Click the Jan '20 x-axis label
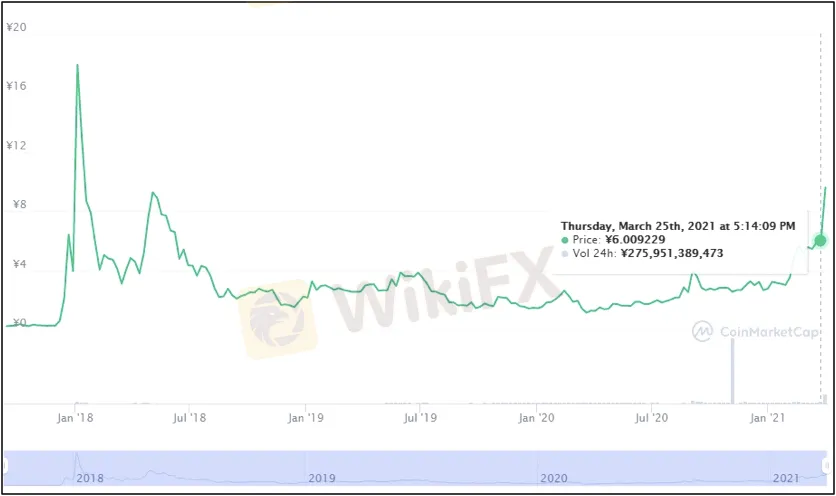This screenshot has height=496, width=836. click(538, 416)
